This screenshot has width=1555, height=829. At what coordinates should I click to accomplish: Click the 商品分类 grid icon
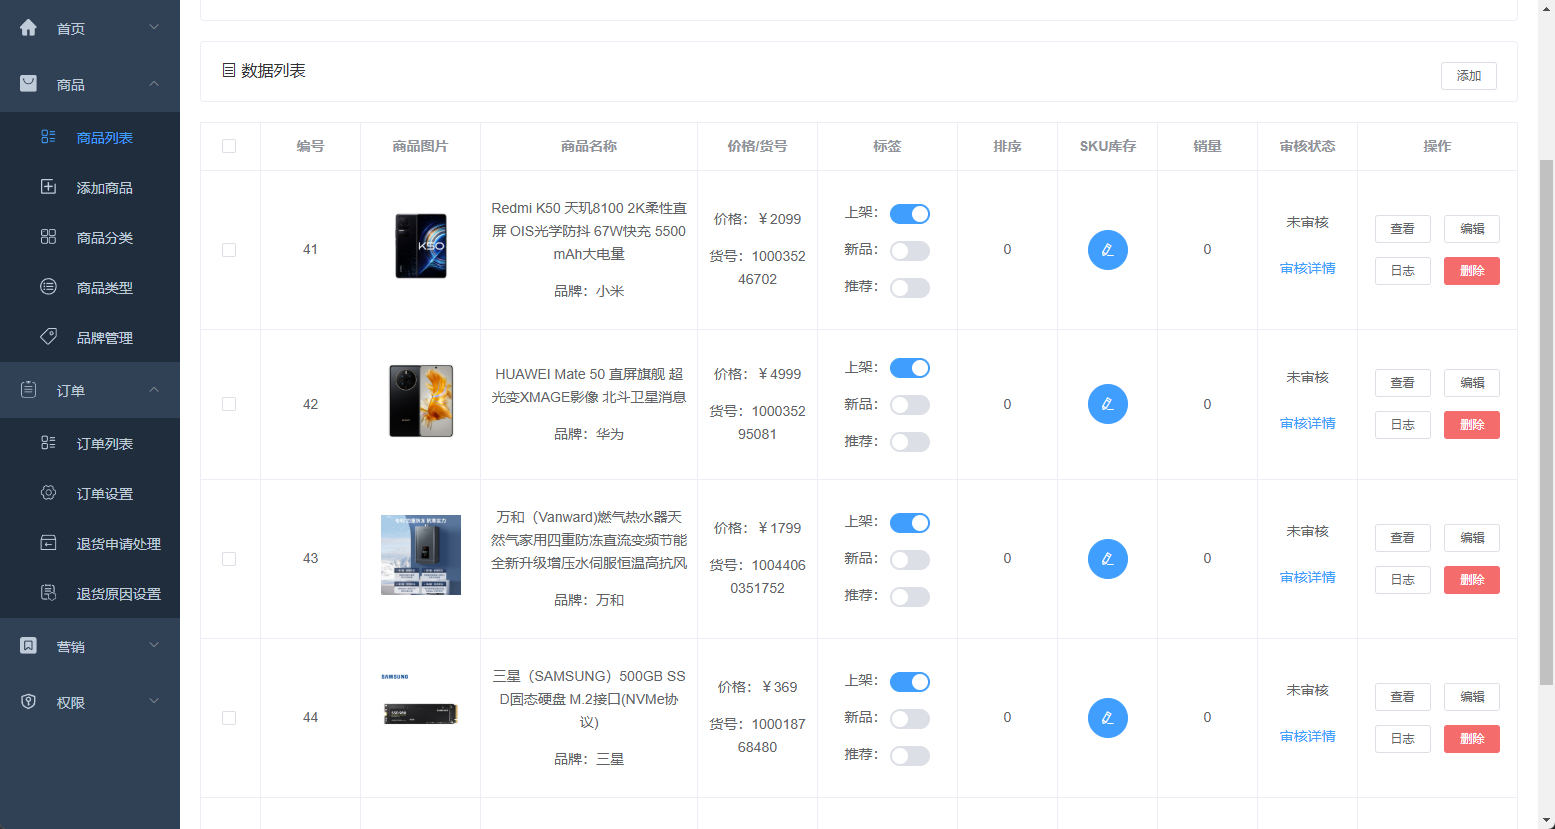point(48,237)
